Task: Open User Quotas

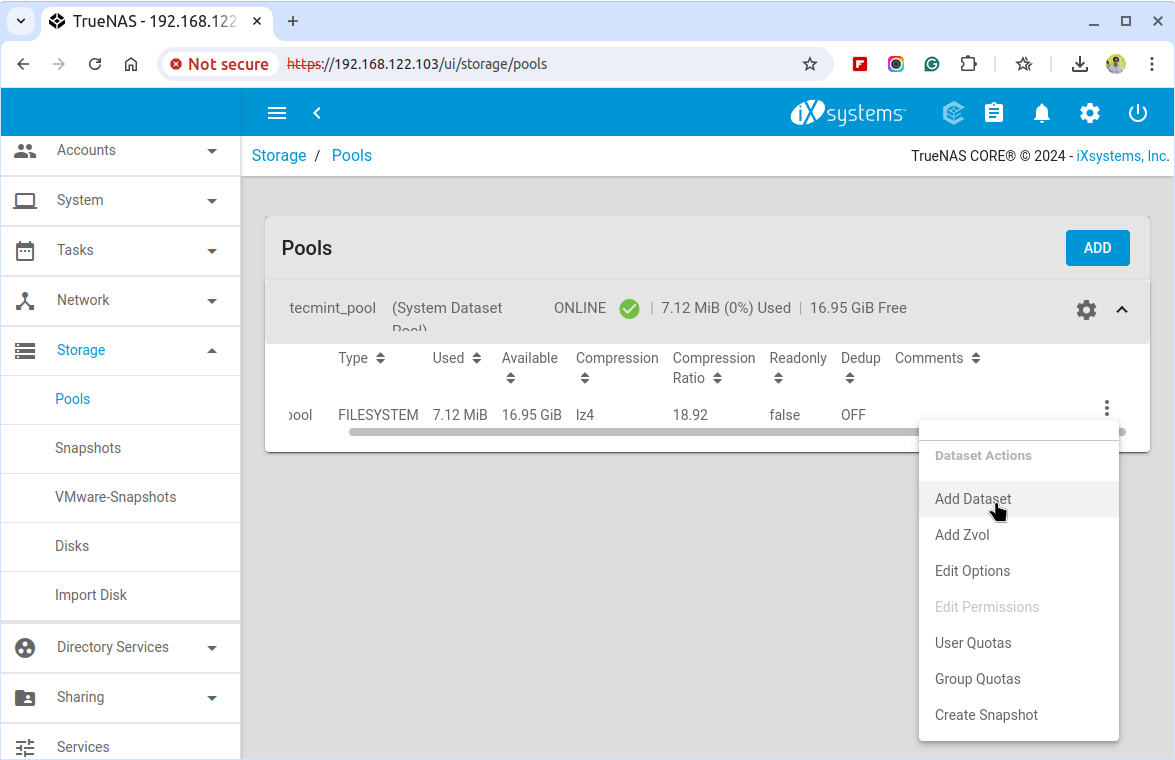Action: tap(1018, 643)
